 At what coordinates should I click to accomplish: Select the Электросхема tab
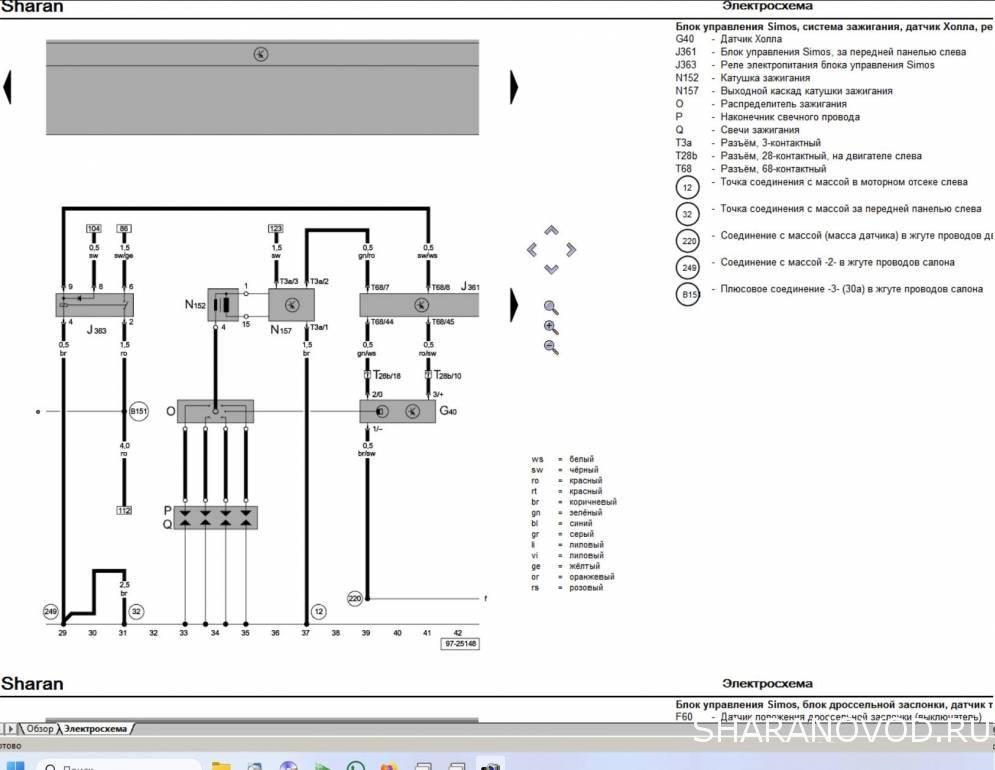point(96,729)
